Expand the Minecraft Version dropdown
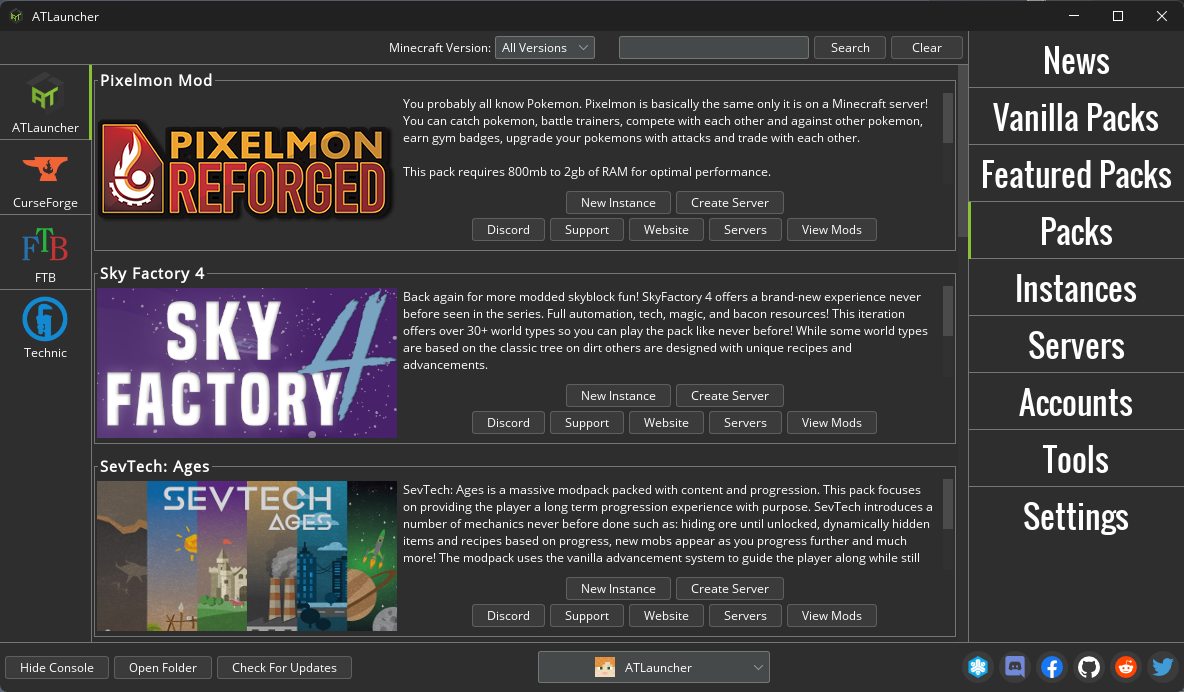Screen dimensions: 1184x692 (x=544, y=48)
